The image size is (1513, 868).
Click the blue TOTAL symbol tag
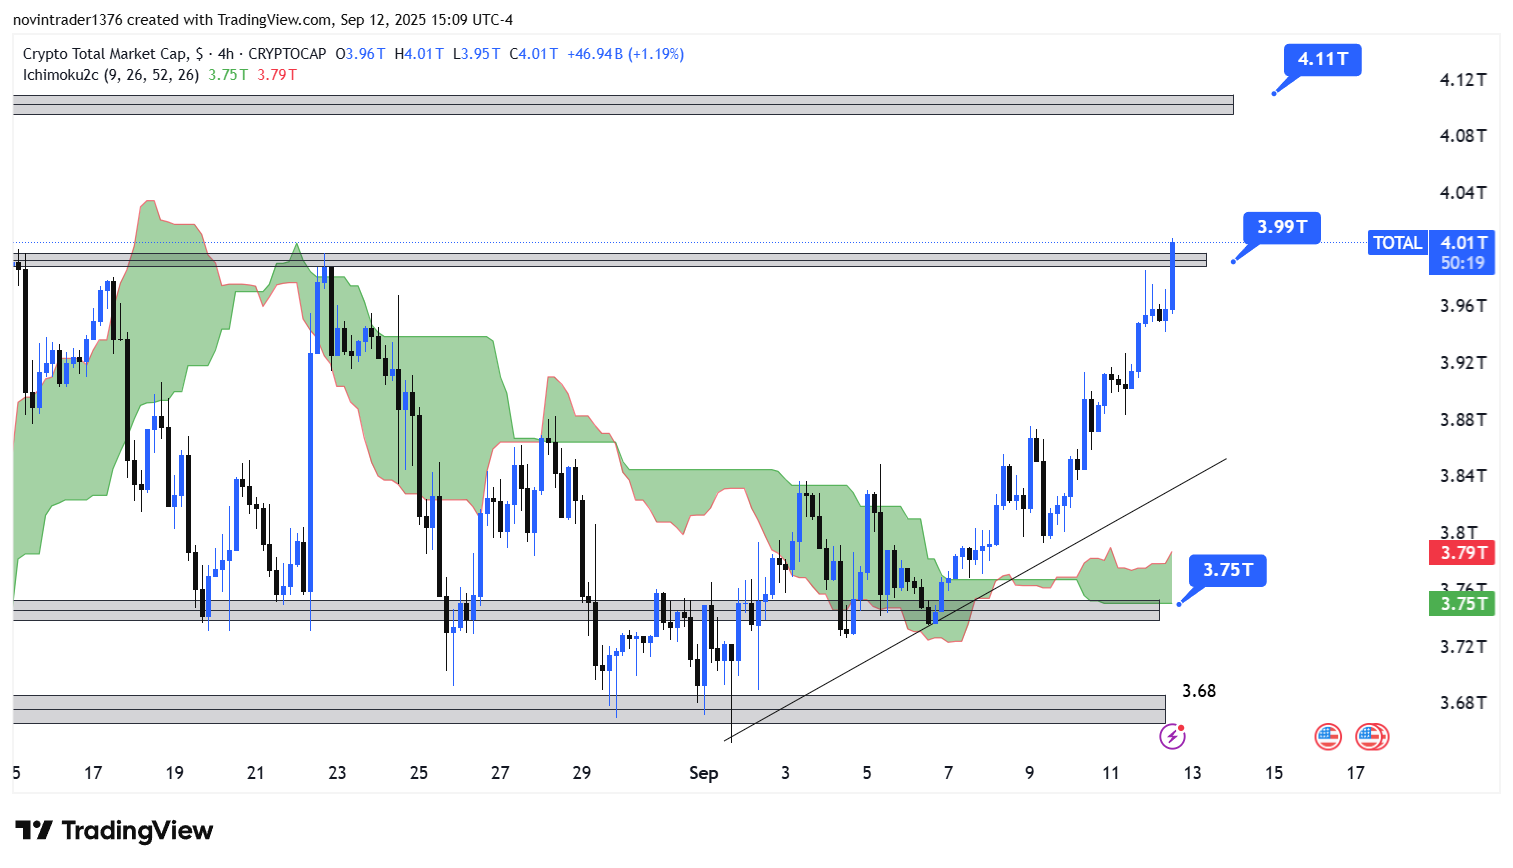pos(1397,243)
